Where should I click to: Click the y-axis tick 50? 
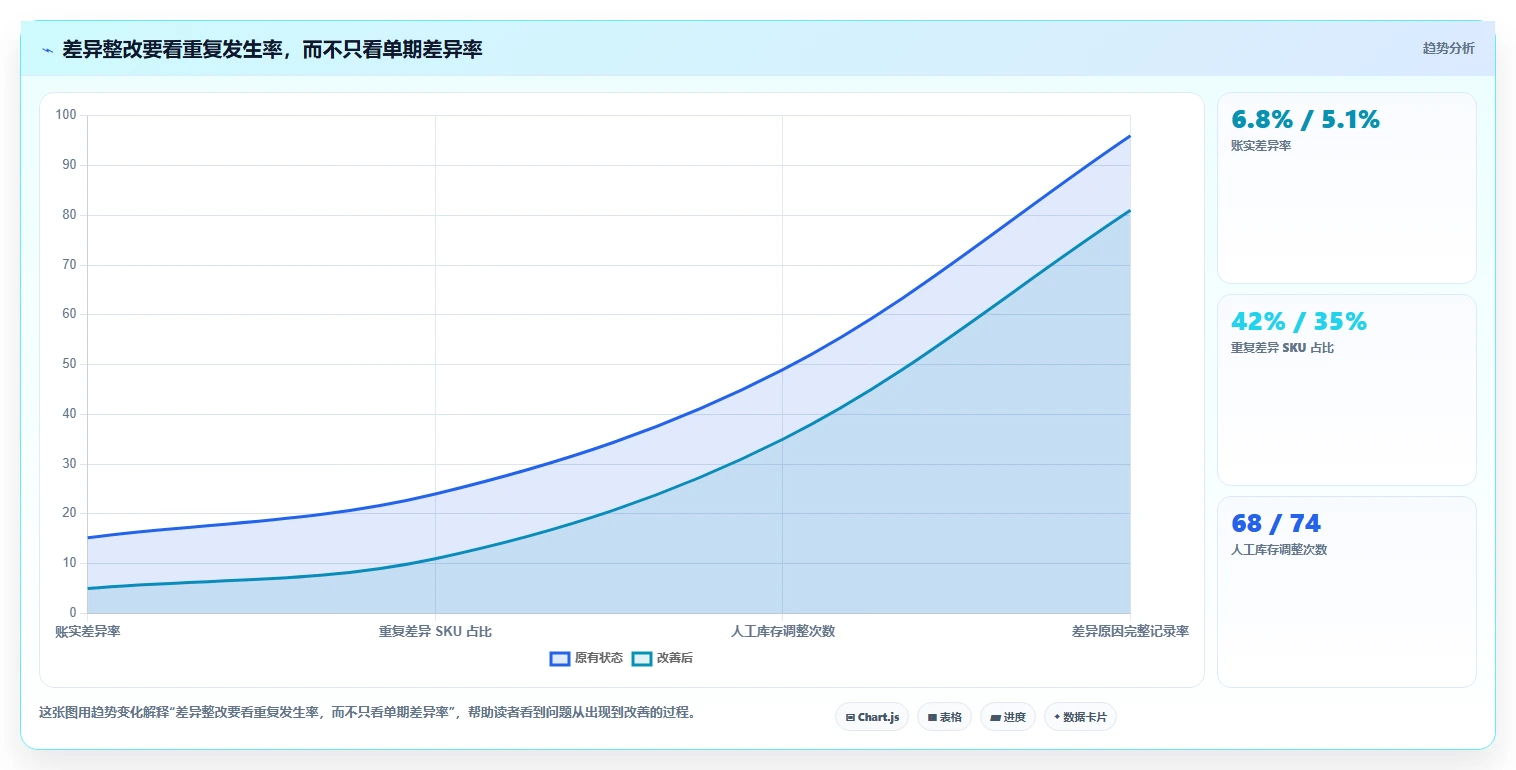point(69,364)
